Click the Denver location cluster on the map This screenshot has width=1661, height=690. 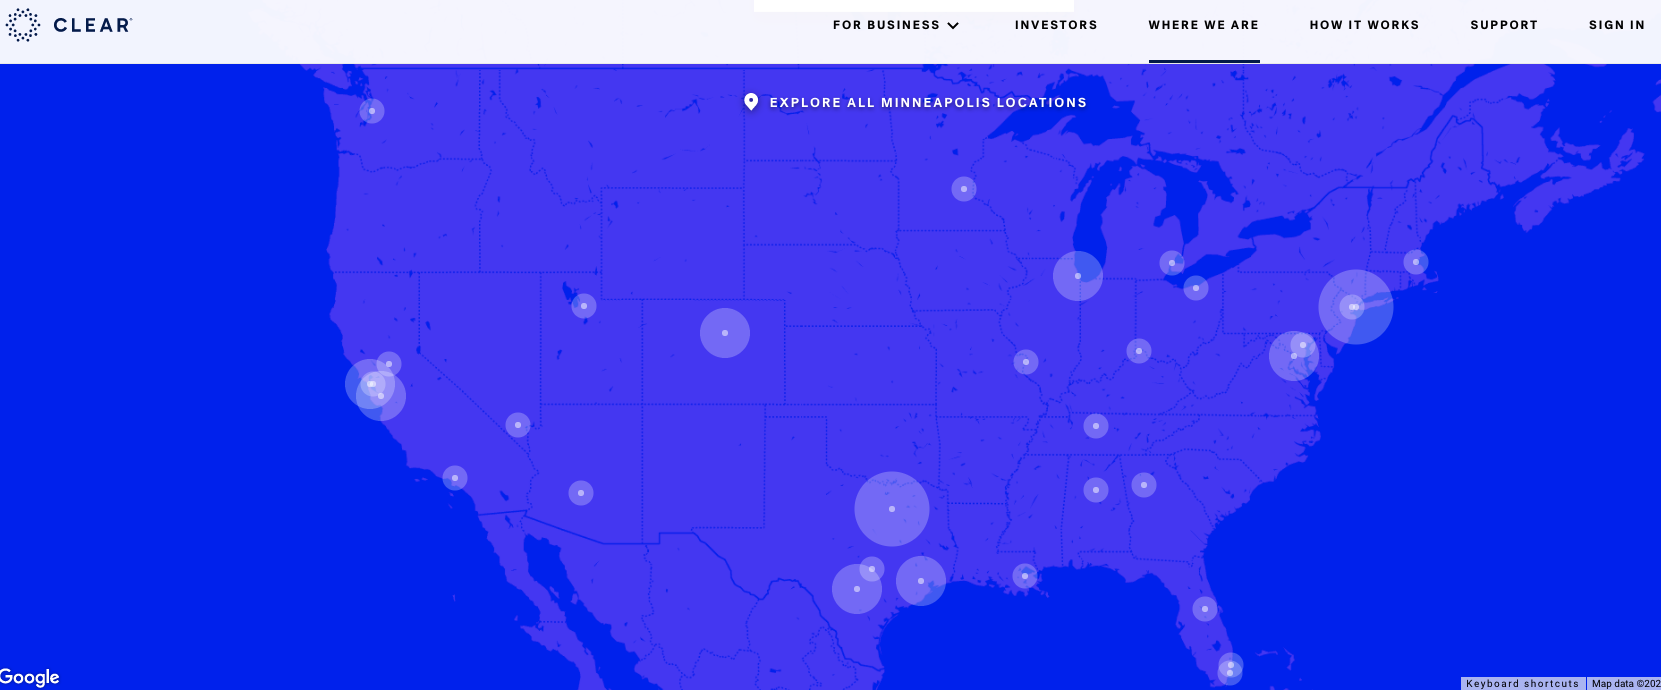pos(725,333)
